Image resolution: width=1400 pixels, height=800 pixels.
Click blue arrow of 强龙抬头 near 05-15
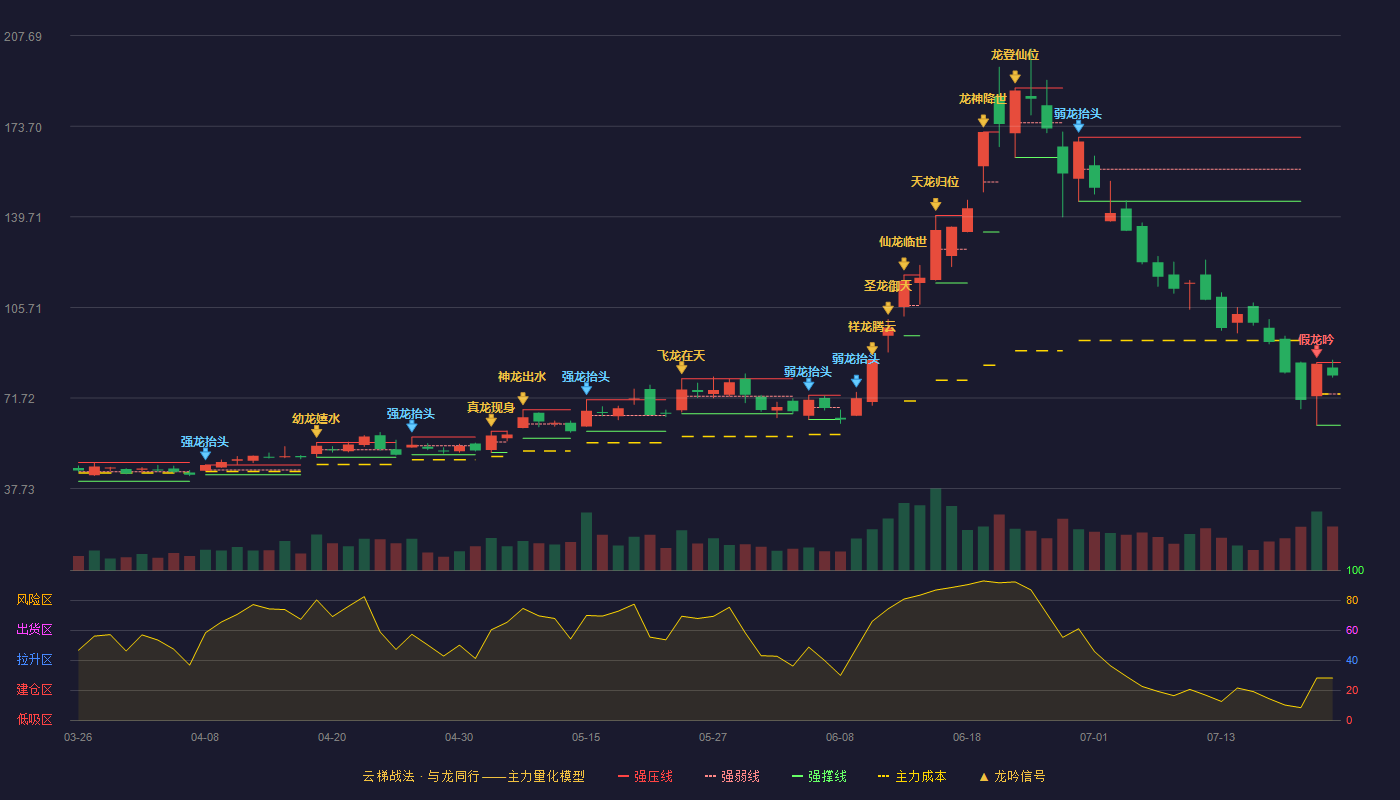[586, 389]
